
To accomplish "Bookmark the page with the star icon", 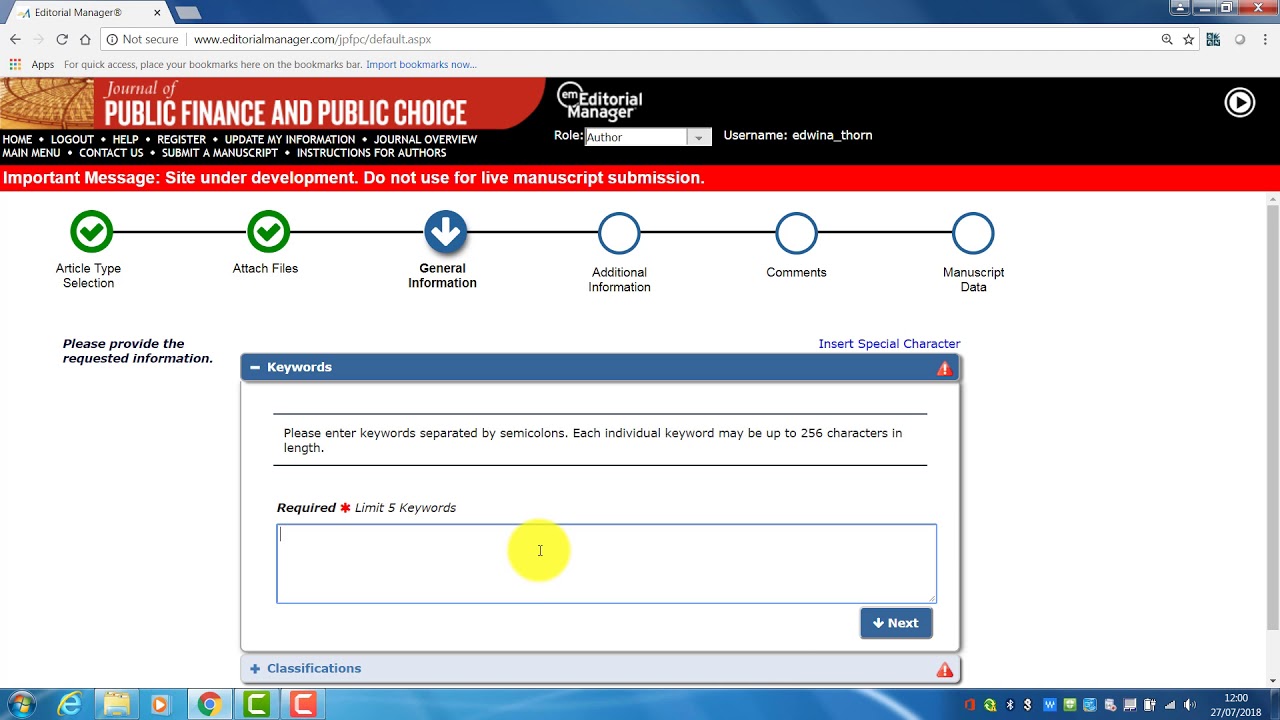I will click(x=1188, y=39).
